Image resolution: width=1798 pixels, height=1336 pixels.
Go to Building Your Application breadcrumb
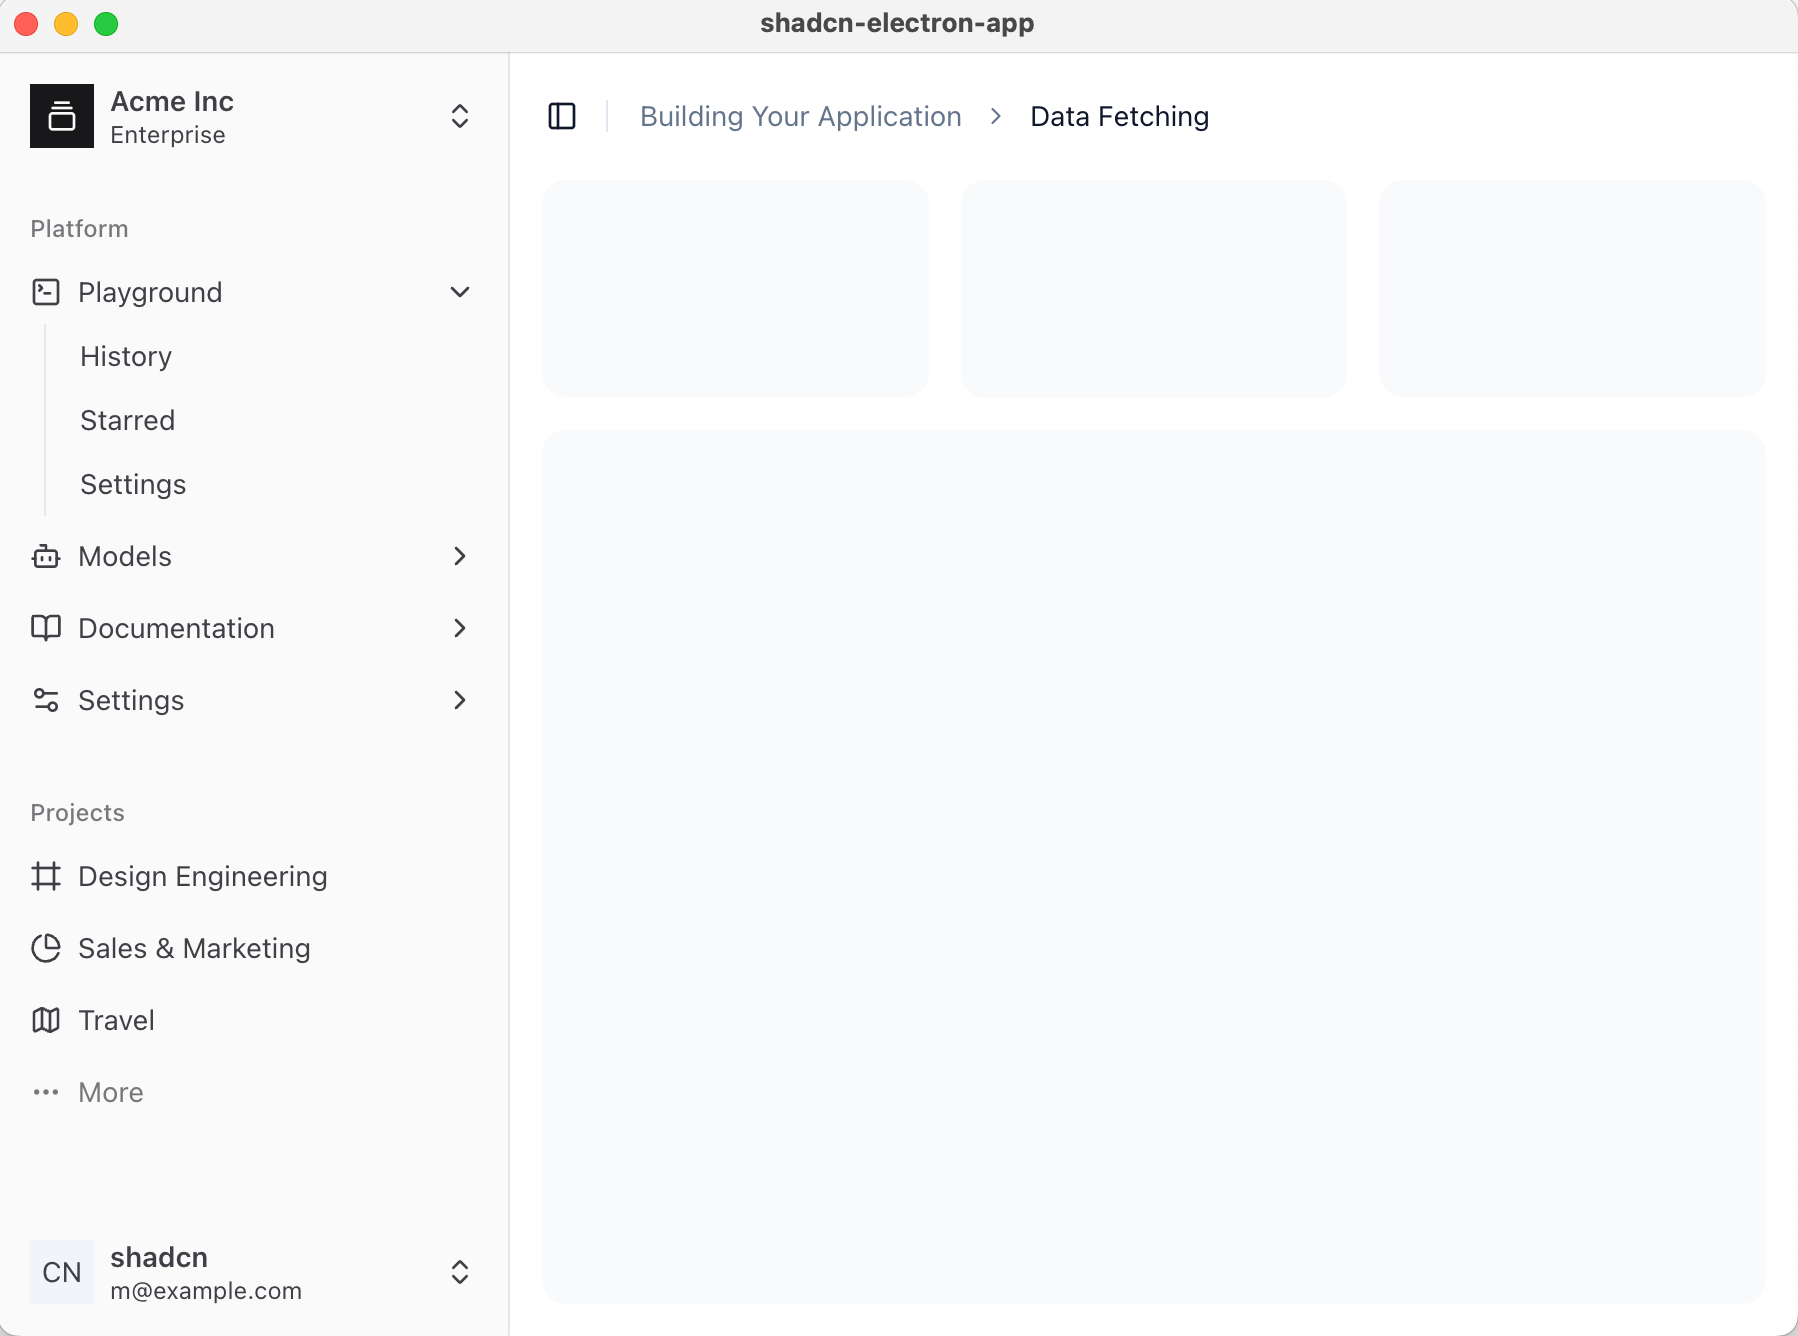(x=800, y=116)
